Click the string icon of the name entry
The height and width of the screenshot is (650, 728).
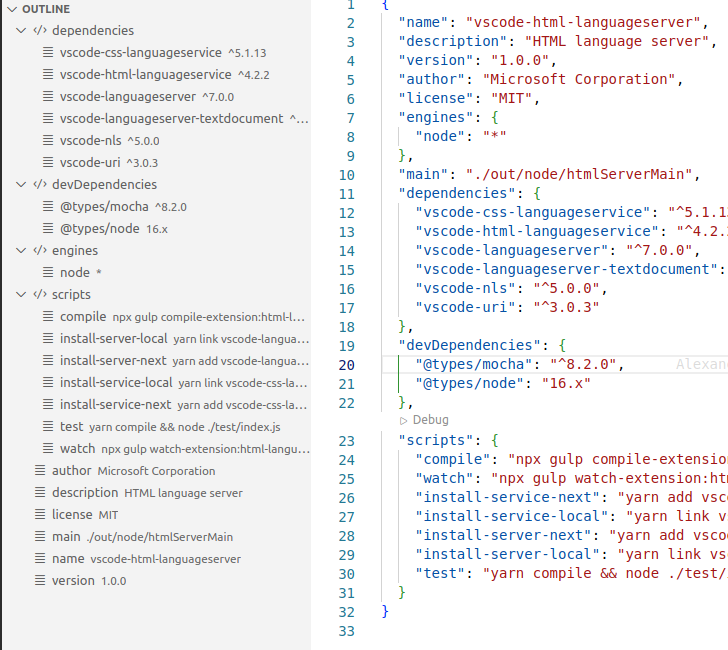[40, 559]
